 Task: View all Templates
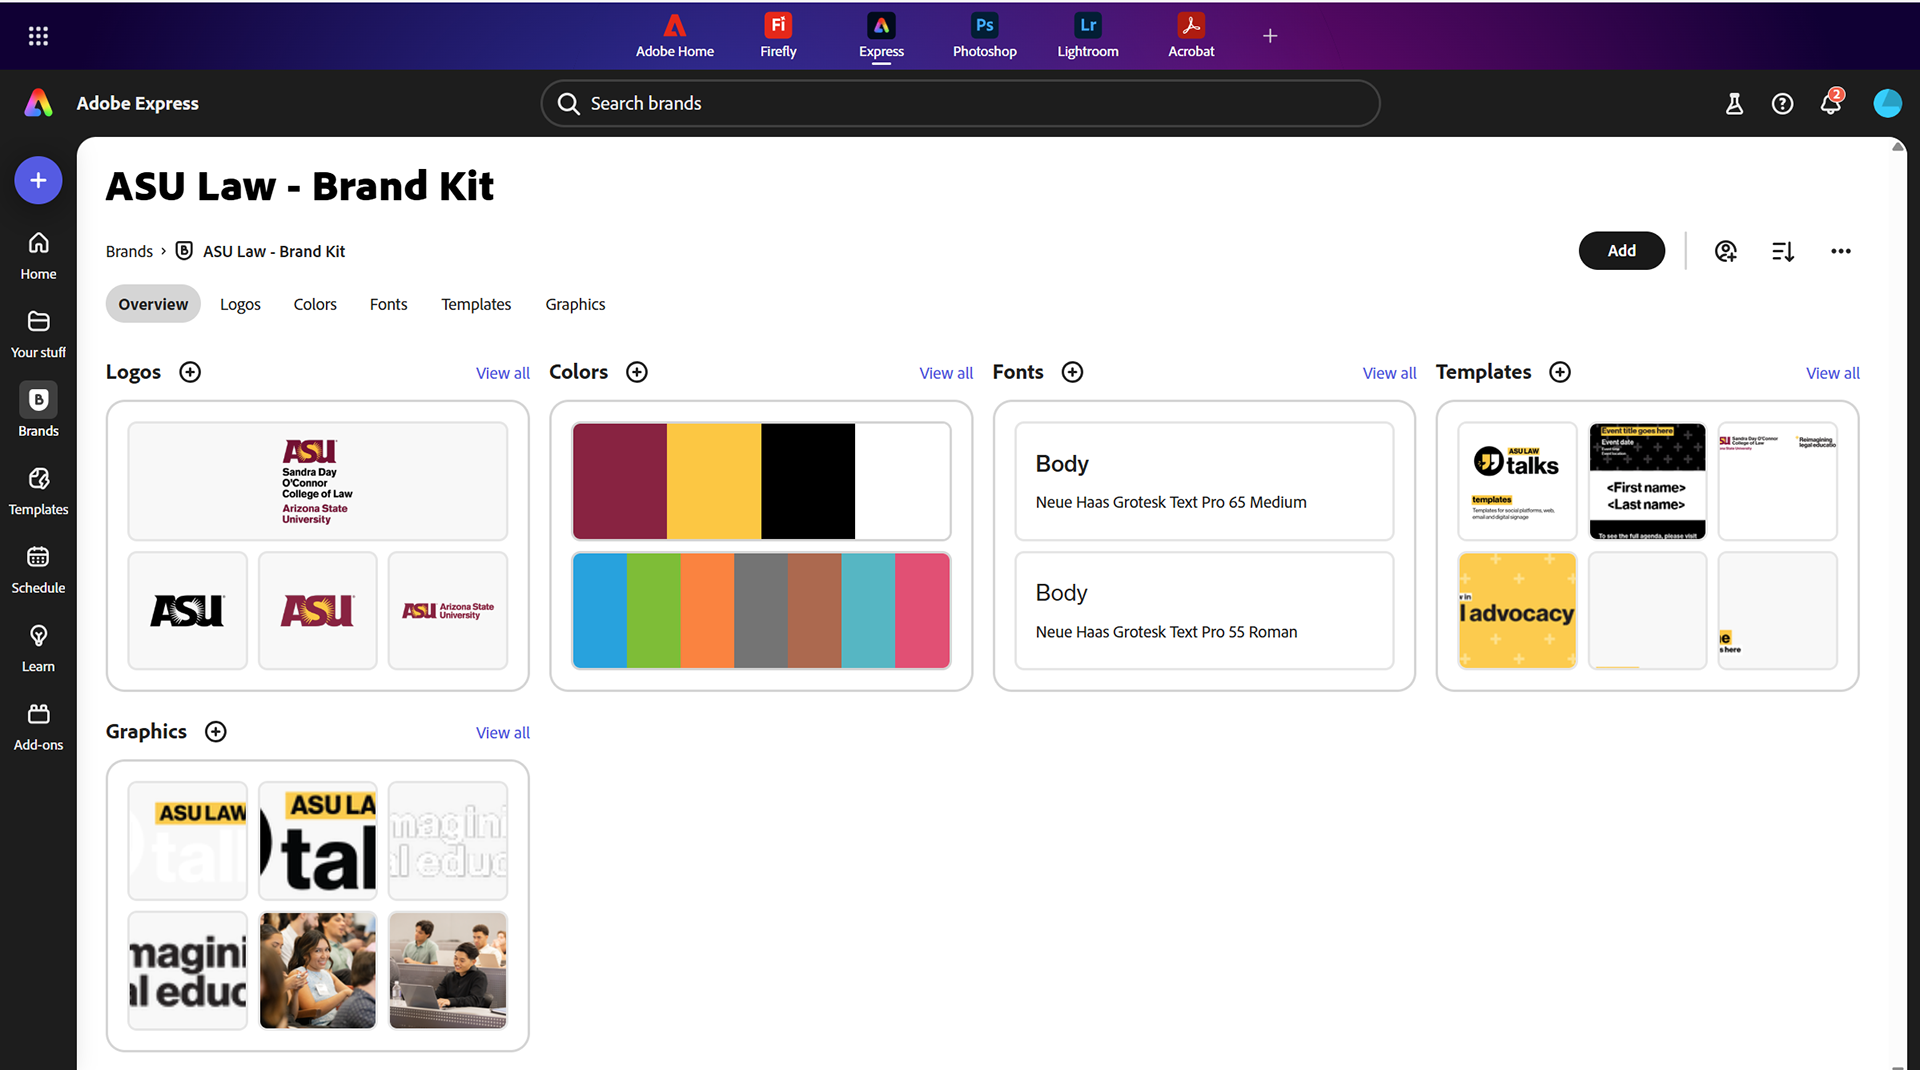coord(1832,373)
